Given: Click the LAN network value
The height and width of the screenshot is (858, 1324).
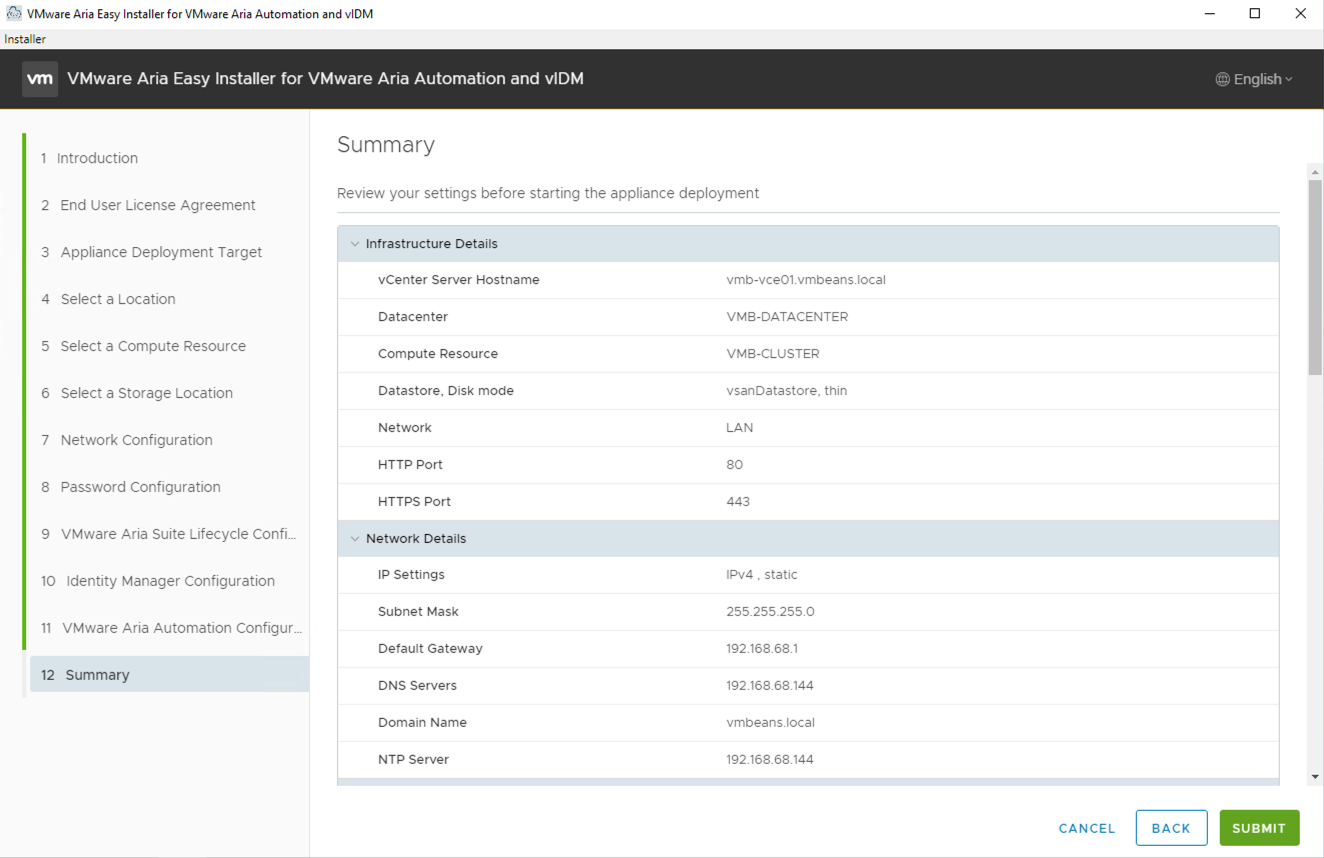Looking at the screenshot, I should [x=740, y=428].
